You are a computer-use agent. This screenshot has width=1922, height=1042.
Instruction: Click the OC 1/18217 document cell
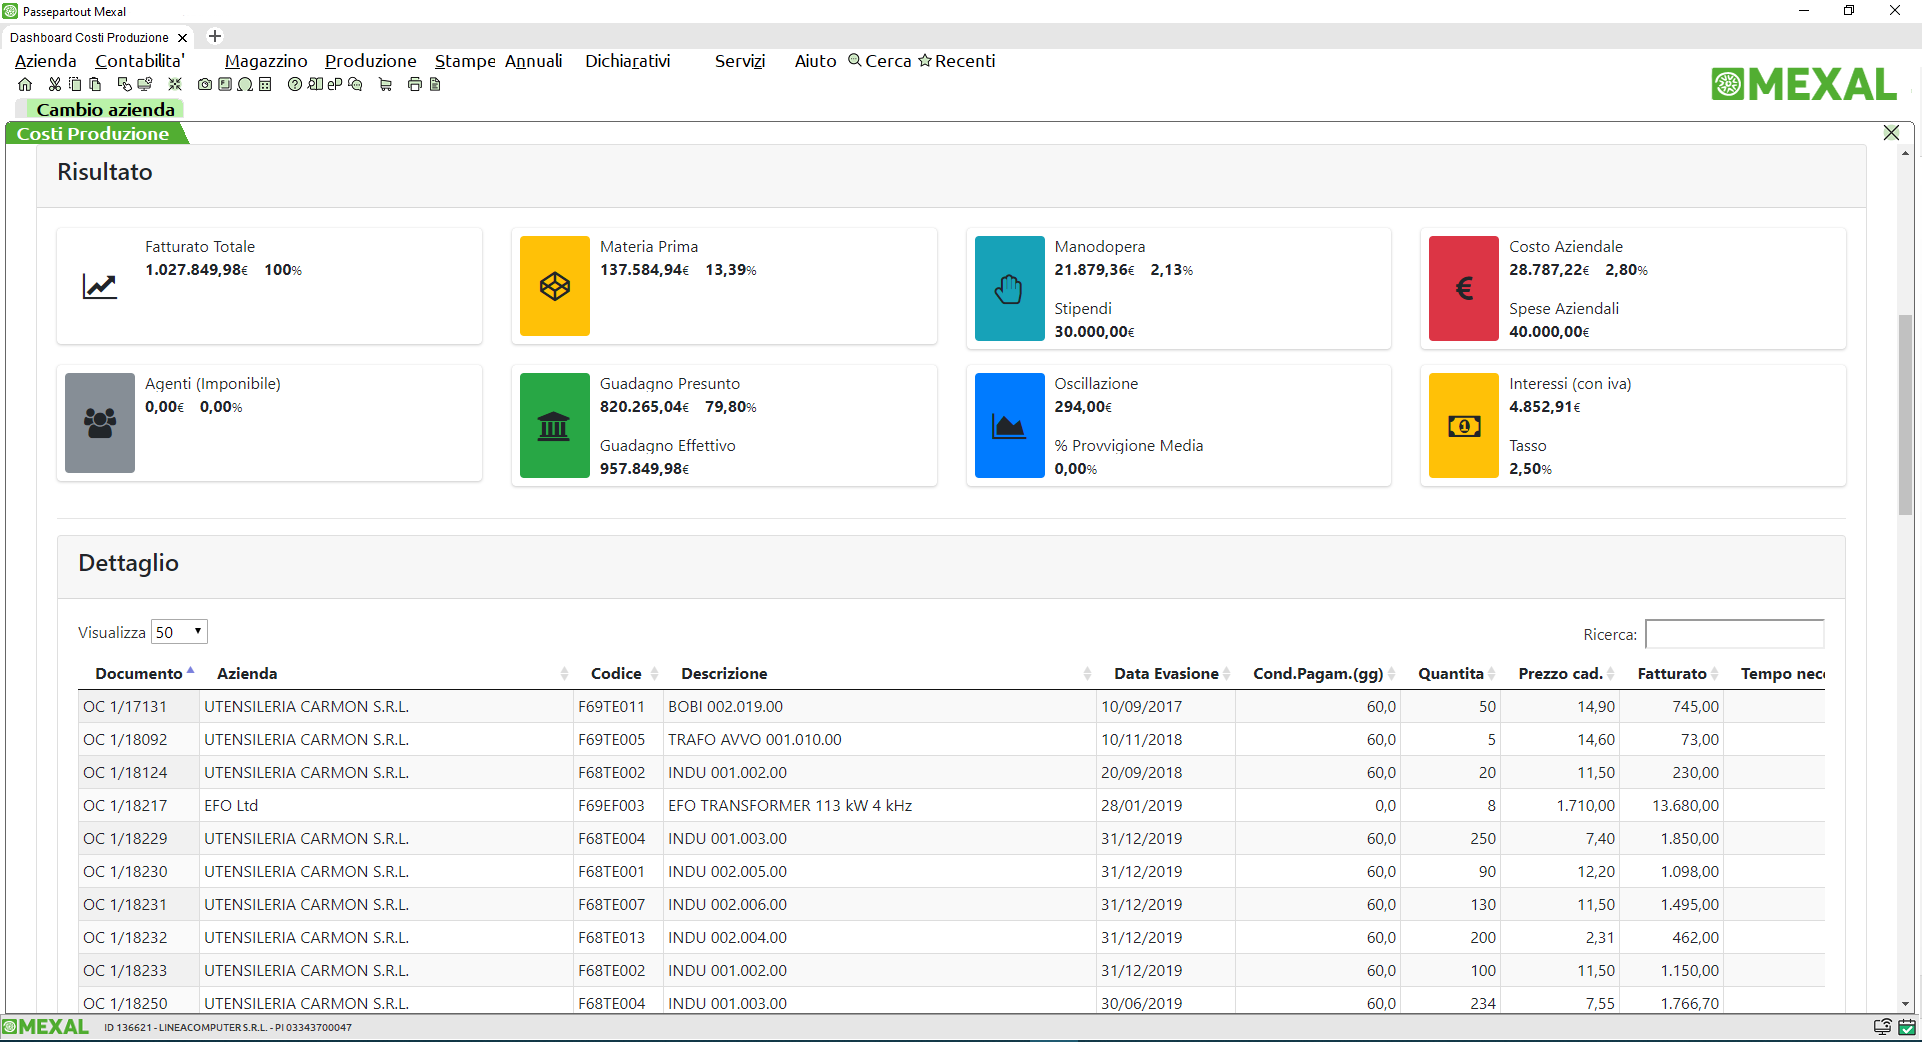pyautogui.click(x=138, y=805)
